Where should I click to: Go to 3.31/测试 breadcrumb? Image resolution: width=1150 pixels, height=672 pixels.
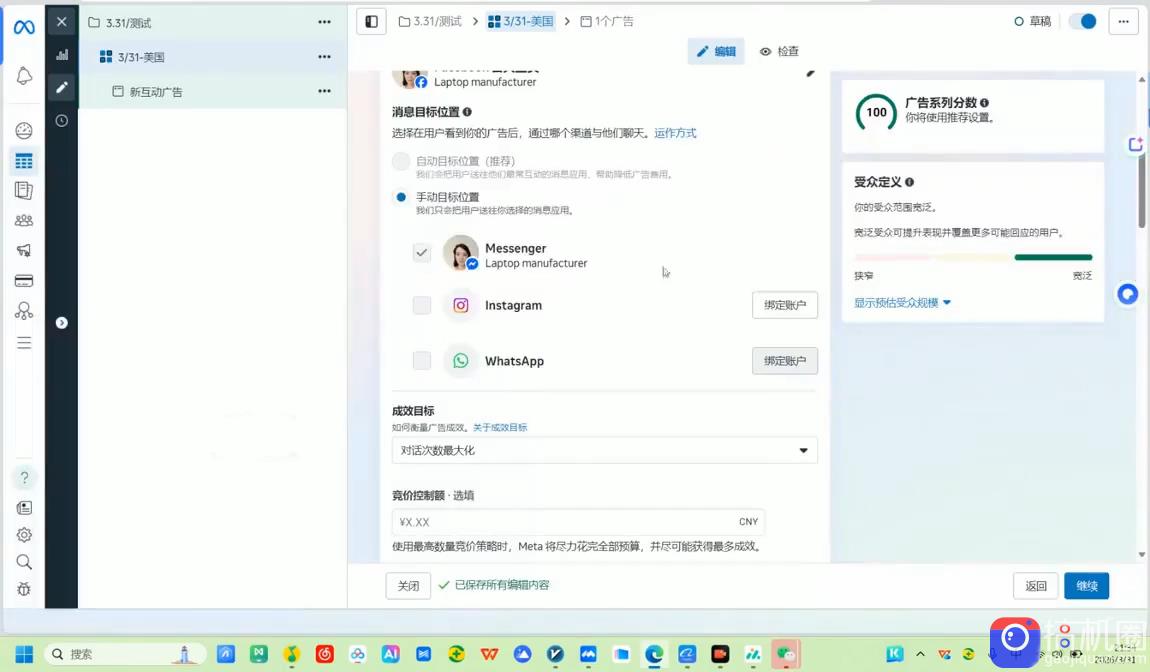(430, 21)
